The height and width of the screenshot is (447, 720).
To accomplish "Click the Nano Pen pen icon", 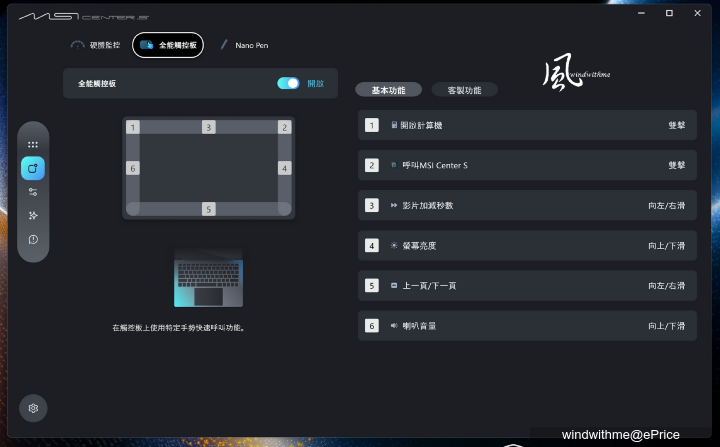I will (x=224, y=45).
